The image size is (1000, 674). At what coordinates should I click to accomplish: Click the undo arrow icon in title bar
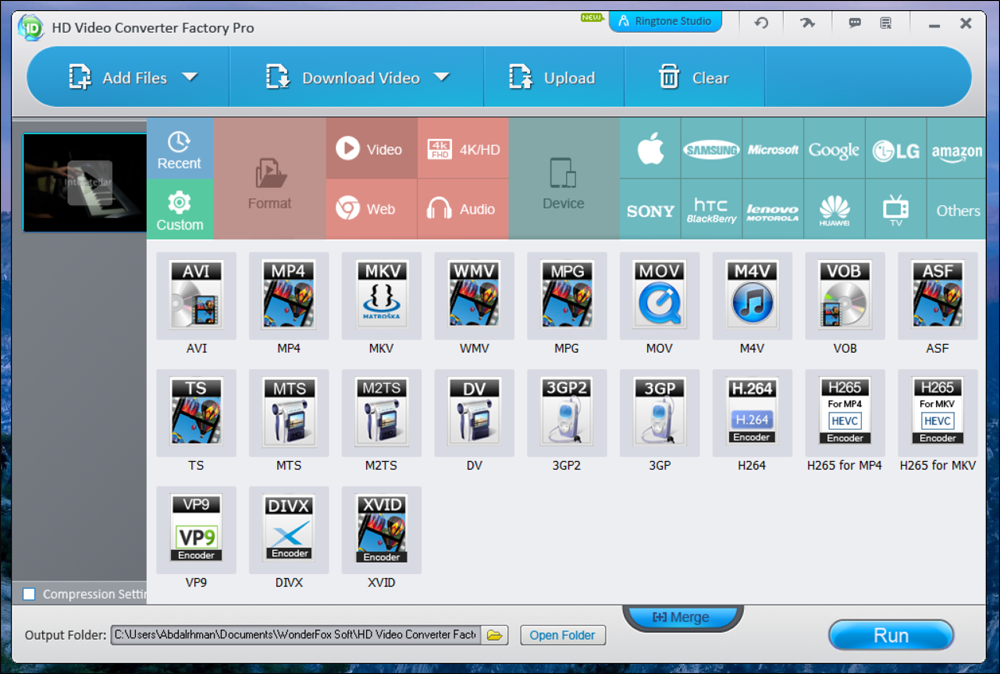[761, 23]
